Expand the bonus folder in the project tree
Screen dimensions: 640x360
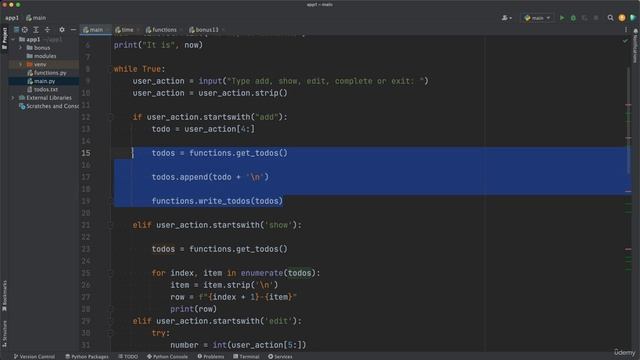(20, 48)
